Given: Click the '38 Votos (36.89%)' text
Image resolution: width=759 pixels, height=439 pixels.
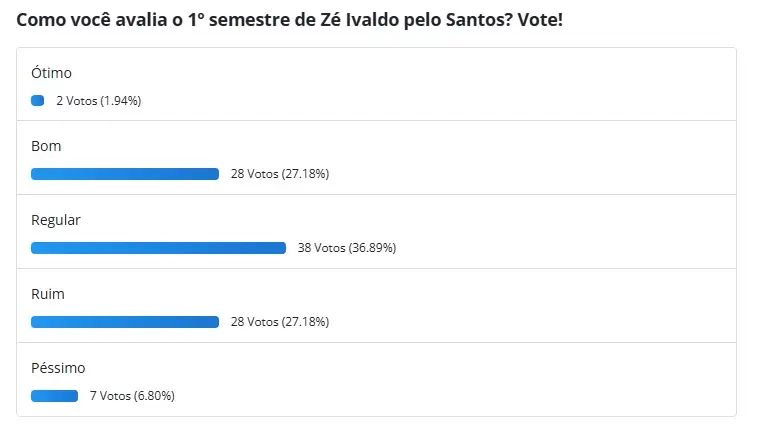Looking at the screenshot, I should [347, 248].
